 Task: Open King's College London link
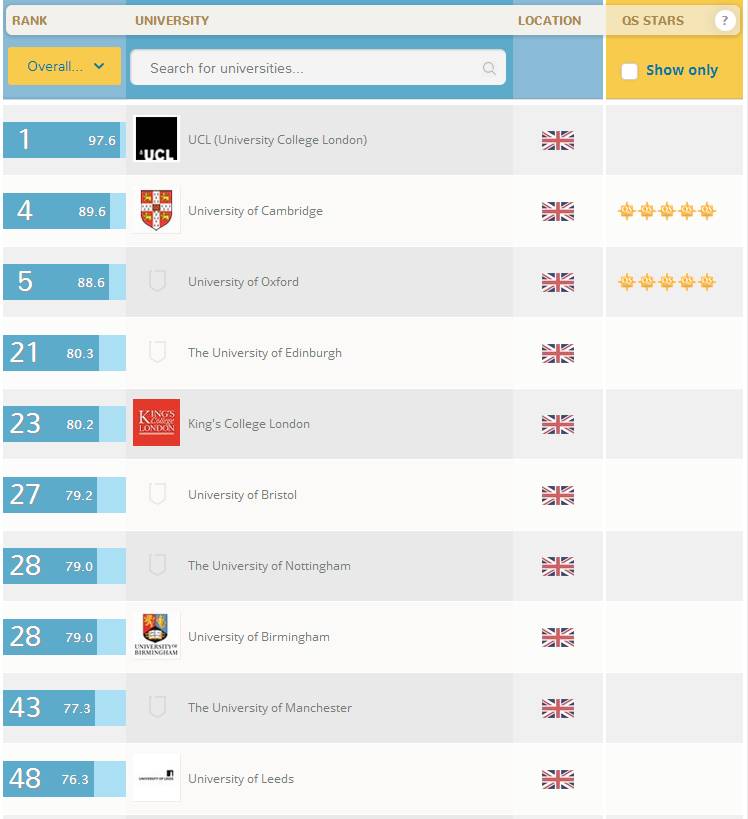249,424
